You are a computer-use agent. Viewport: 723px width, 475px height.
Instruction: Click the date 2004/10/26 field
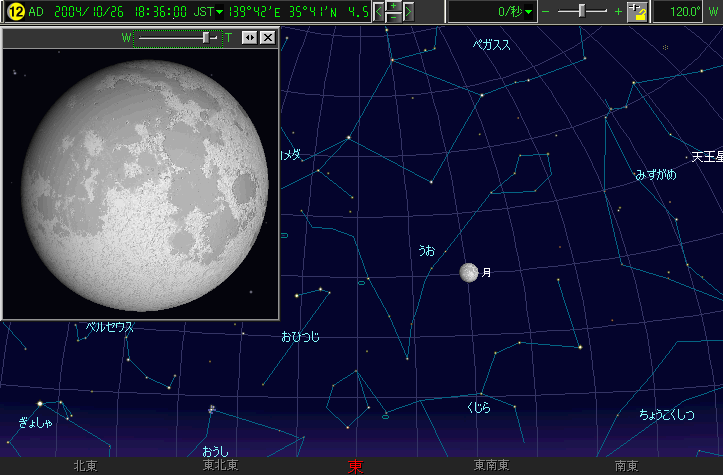pyautogui.click(x=91, y=12)
